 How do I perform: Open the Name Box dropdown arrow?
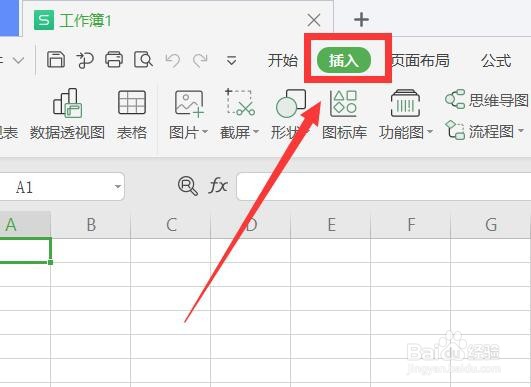(118, 187)
